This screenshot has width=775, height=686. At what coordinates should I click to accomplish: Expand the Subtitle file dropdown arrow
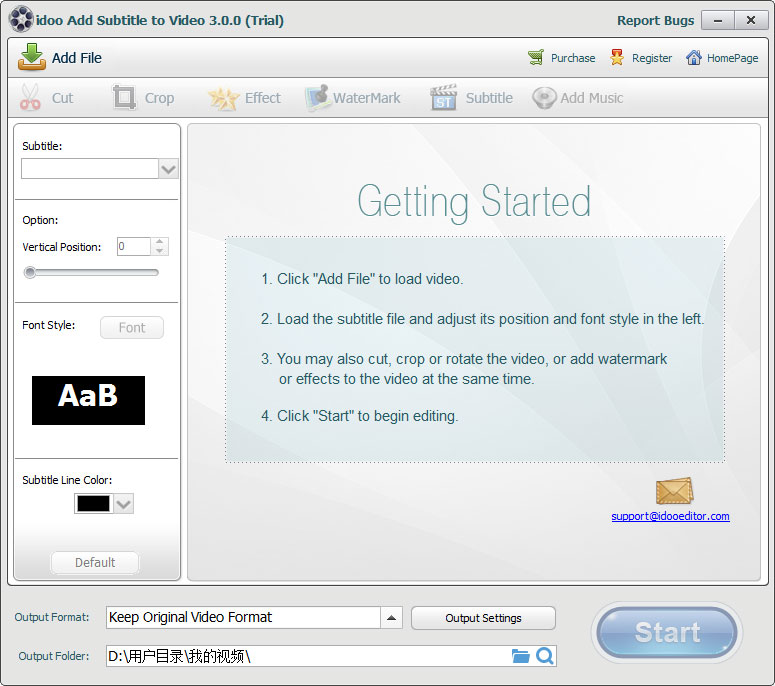pyautogui.click(x=169, y=169)
